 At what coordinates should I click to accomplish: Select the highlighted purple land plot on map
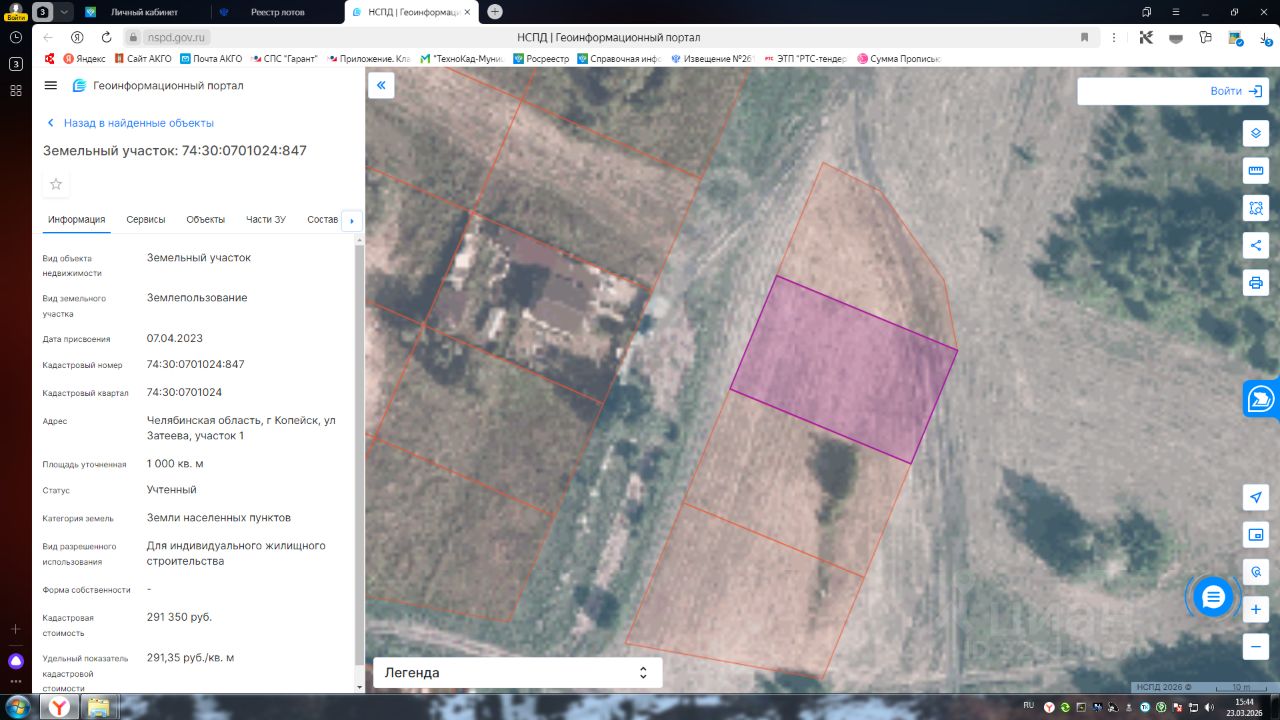pos(843,369)
